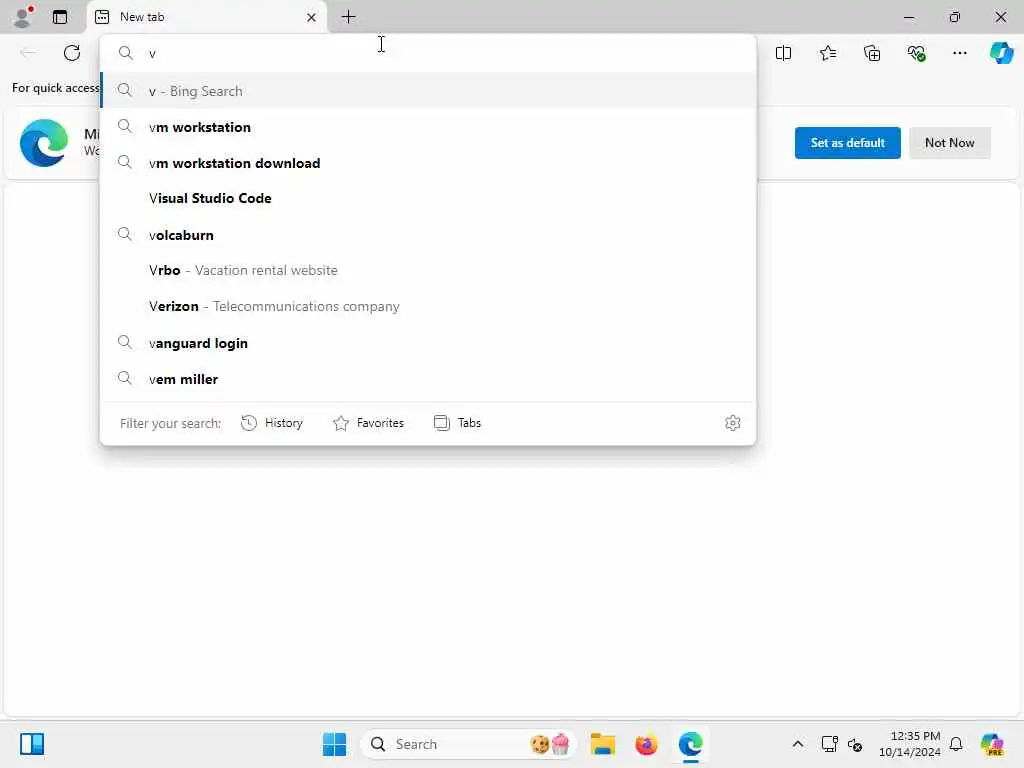
Task: Select 'vem miller' suggestion
Action: tap(428, 379)
